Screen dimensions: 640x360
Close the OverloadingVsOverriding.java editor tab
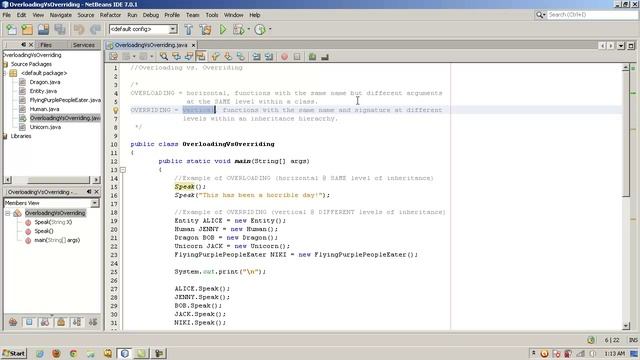pyautogui.click(x=193, y=45)
